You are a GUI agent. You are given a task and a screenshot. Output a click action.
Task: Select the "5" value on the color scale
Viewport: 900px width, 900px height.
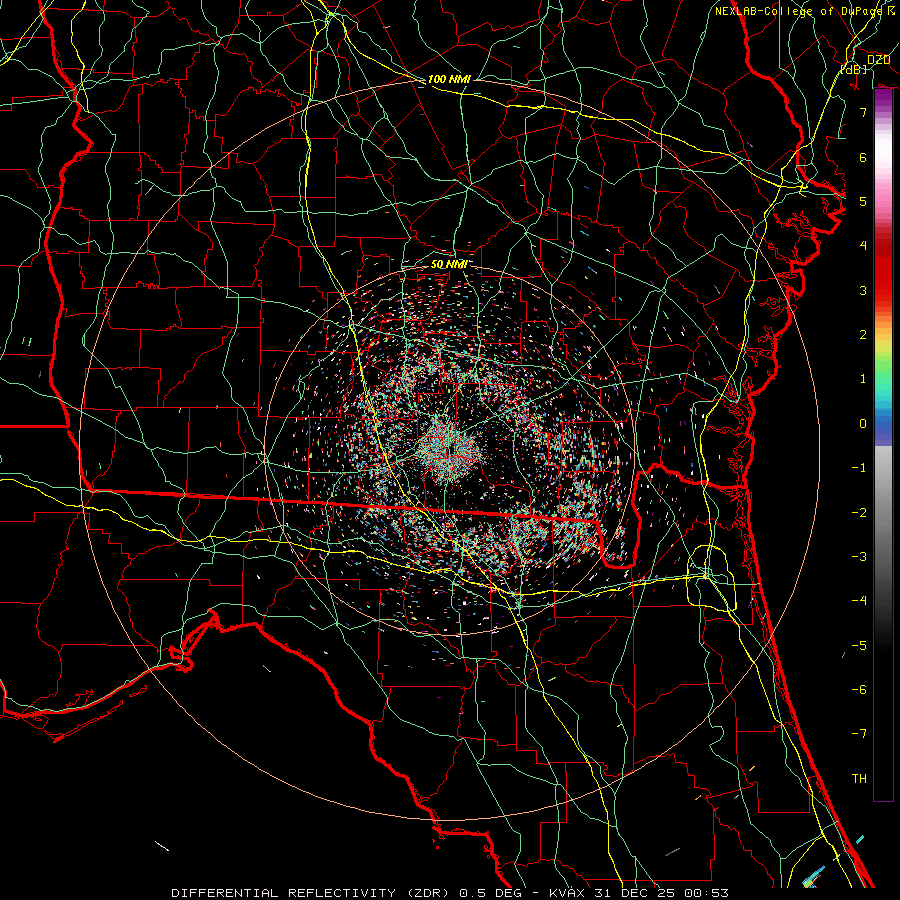[863, 201]
